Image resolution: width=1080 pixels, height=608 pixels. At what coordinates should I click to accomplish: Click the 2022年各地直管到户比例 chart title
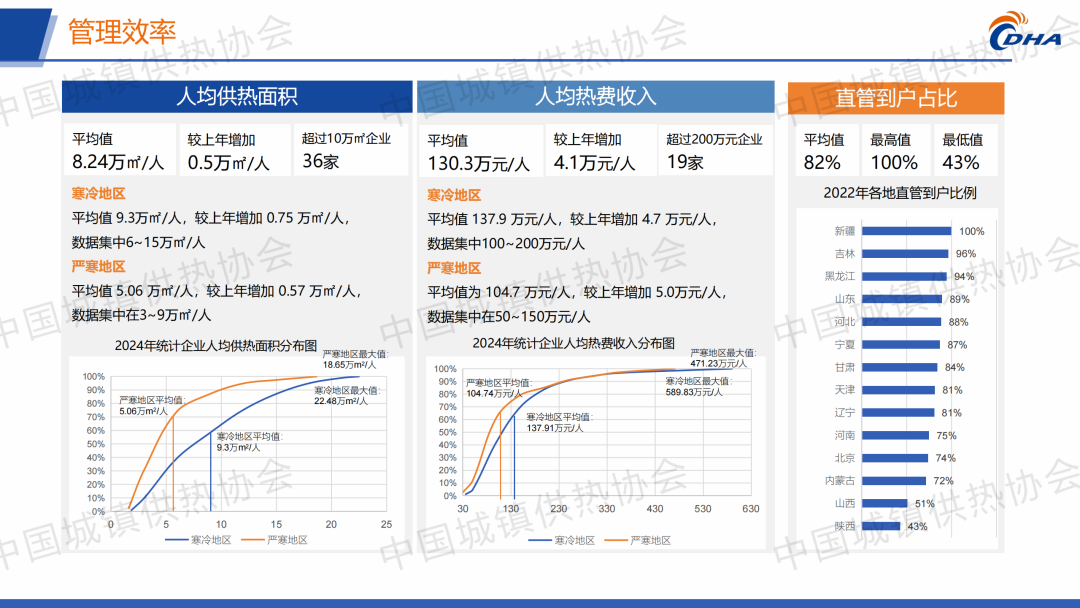point(899,193)
